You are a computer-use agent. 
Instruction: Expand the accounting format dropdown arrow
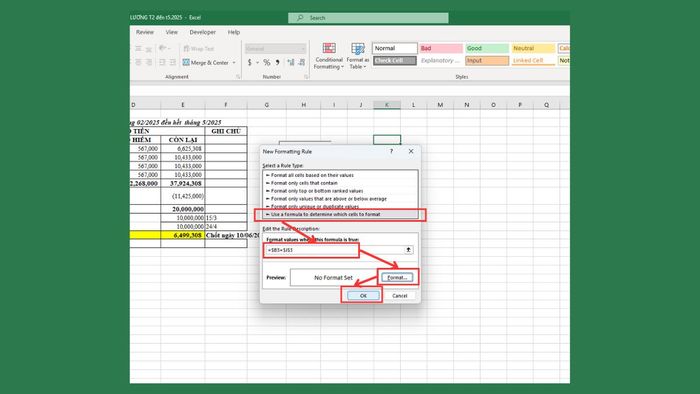tap(257, 62)
